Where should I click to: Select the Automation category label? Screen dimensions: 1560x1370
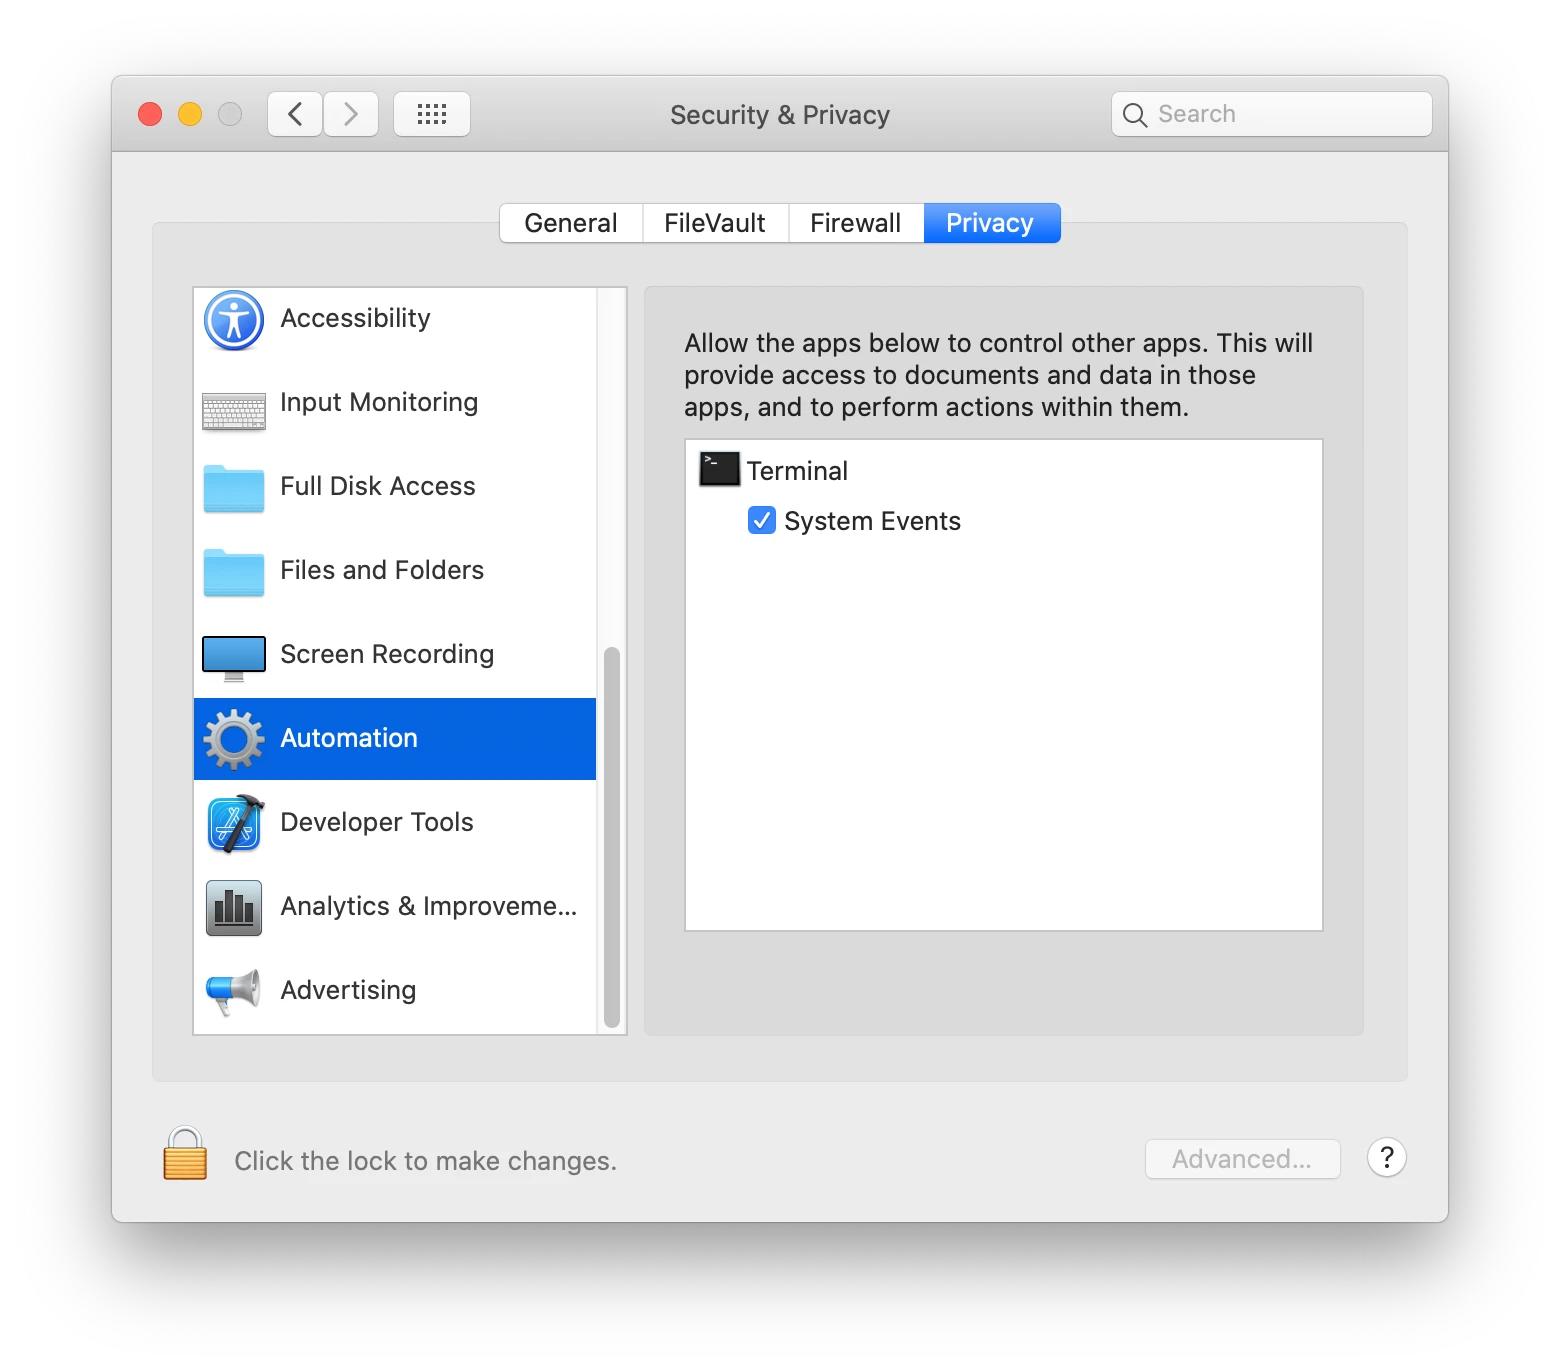[349, 739]
